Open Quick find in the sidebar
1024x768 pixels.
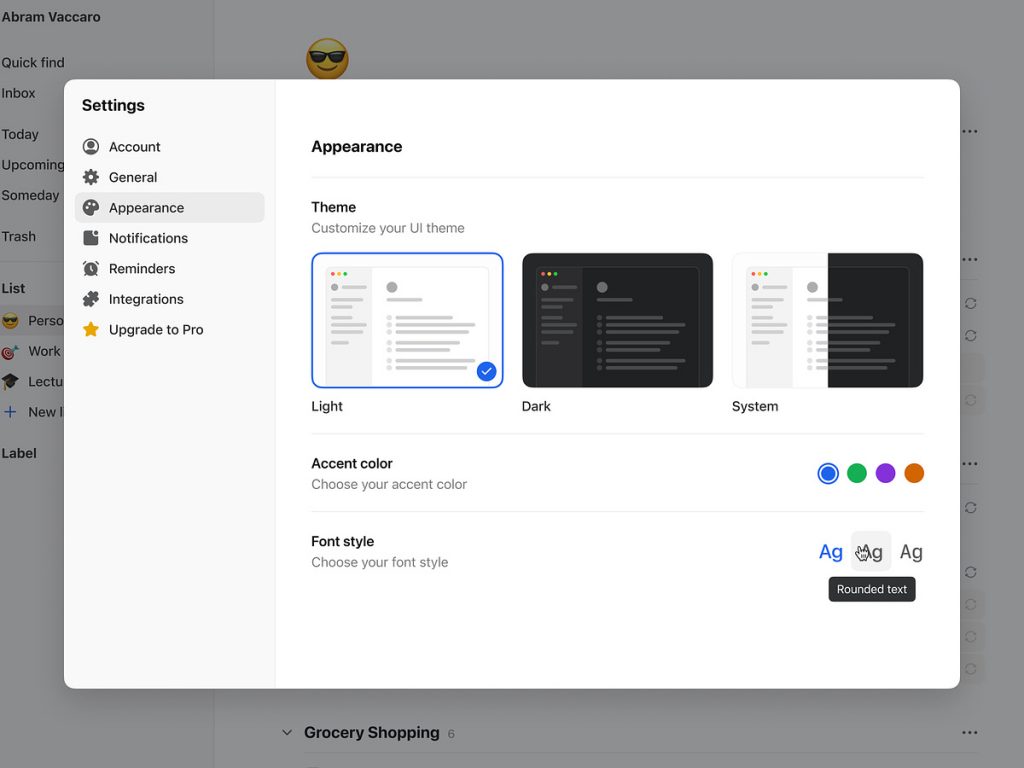point(33,62)
